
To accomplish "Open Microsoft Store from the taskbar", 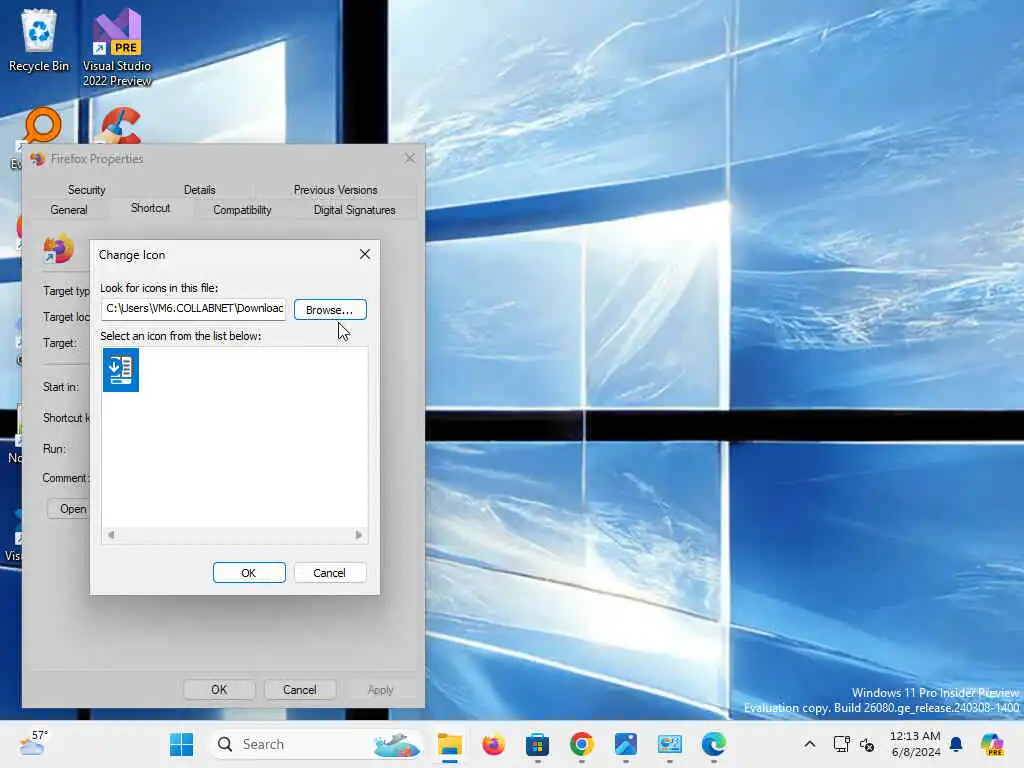I will coord(537,744).
